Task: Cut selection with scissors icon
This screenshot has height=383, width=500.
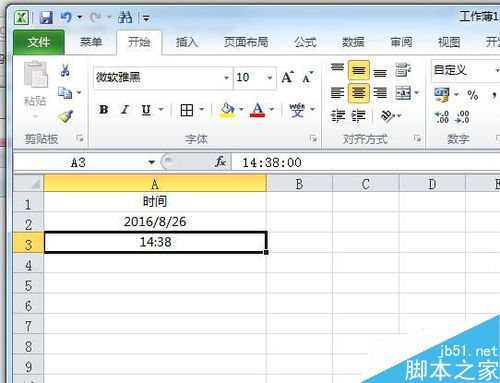Action: [x=65, y=70]
